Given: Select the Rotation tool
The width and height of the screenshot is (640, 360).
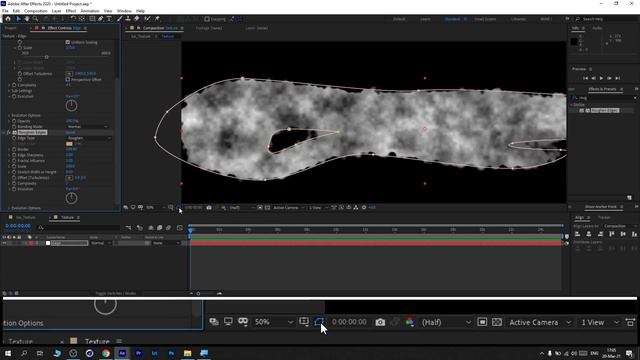Looking at the screenshot, I should [73, 19].
